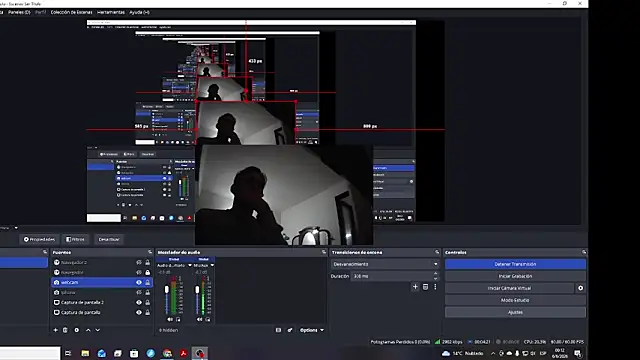Image resolution: width=640 pixels, height=360 pixels.
Task: Expand audio mixer Options dropdown
Action: (x=312, y=330)
